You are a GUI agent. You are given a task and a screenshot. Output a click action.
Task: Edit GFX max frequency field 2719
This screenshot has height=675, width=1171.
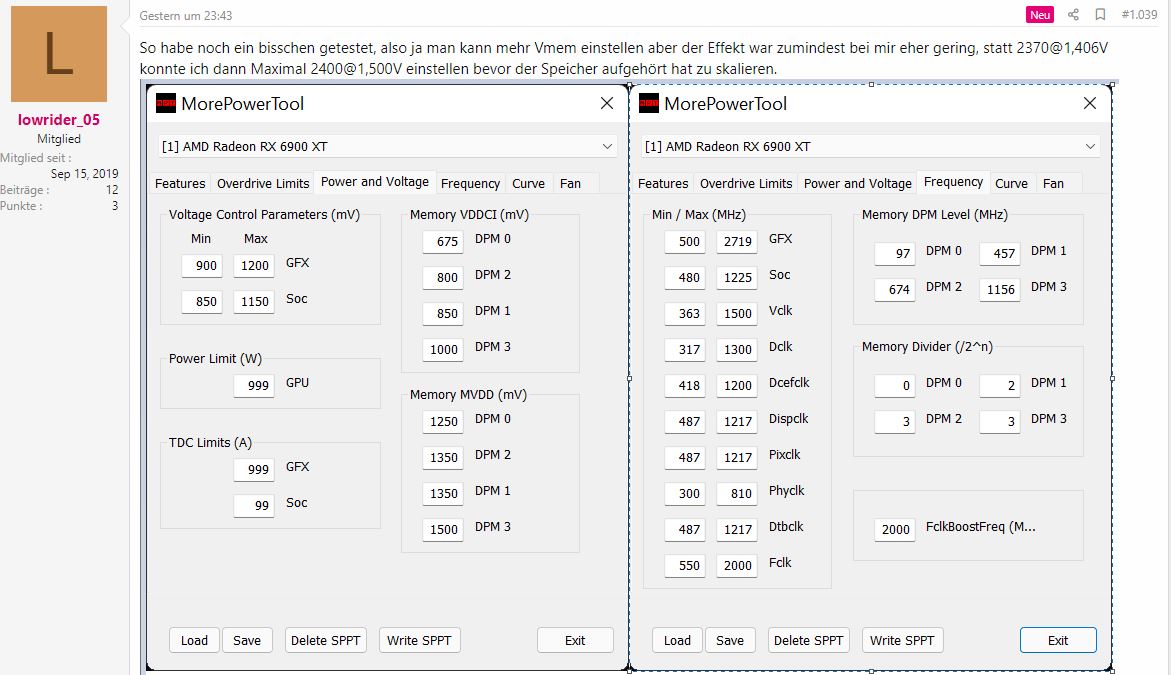point(737,241)
